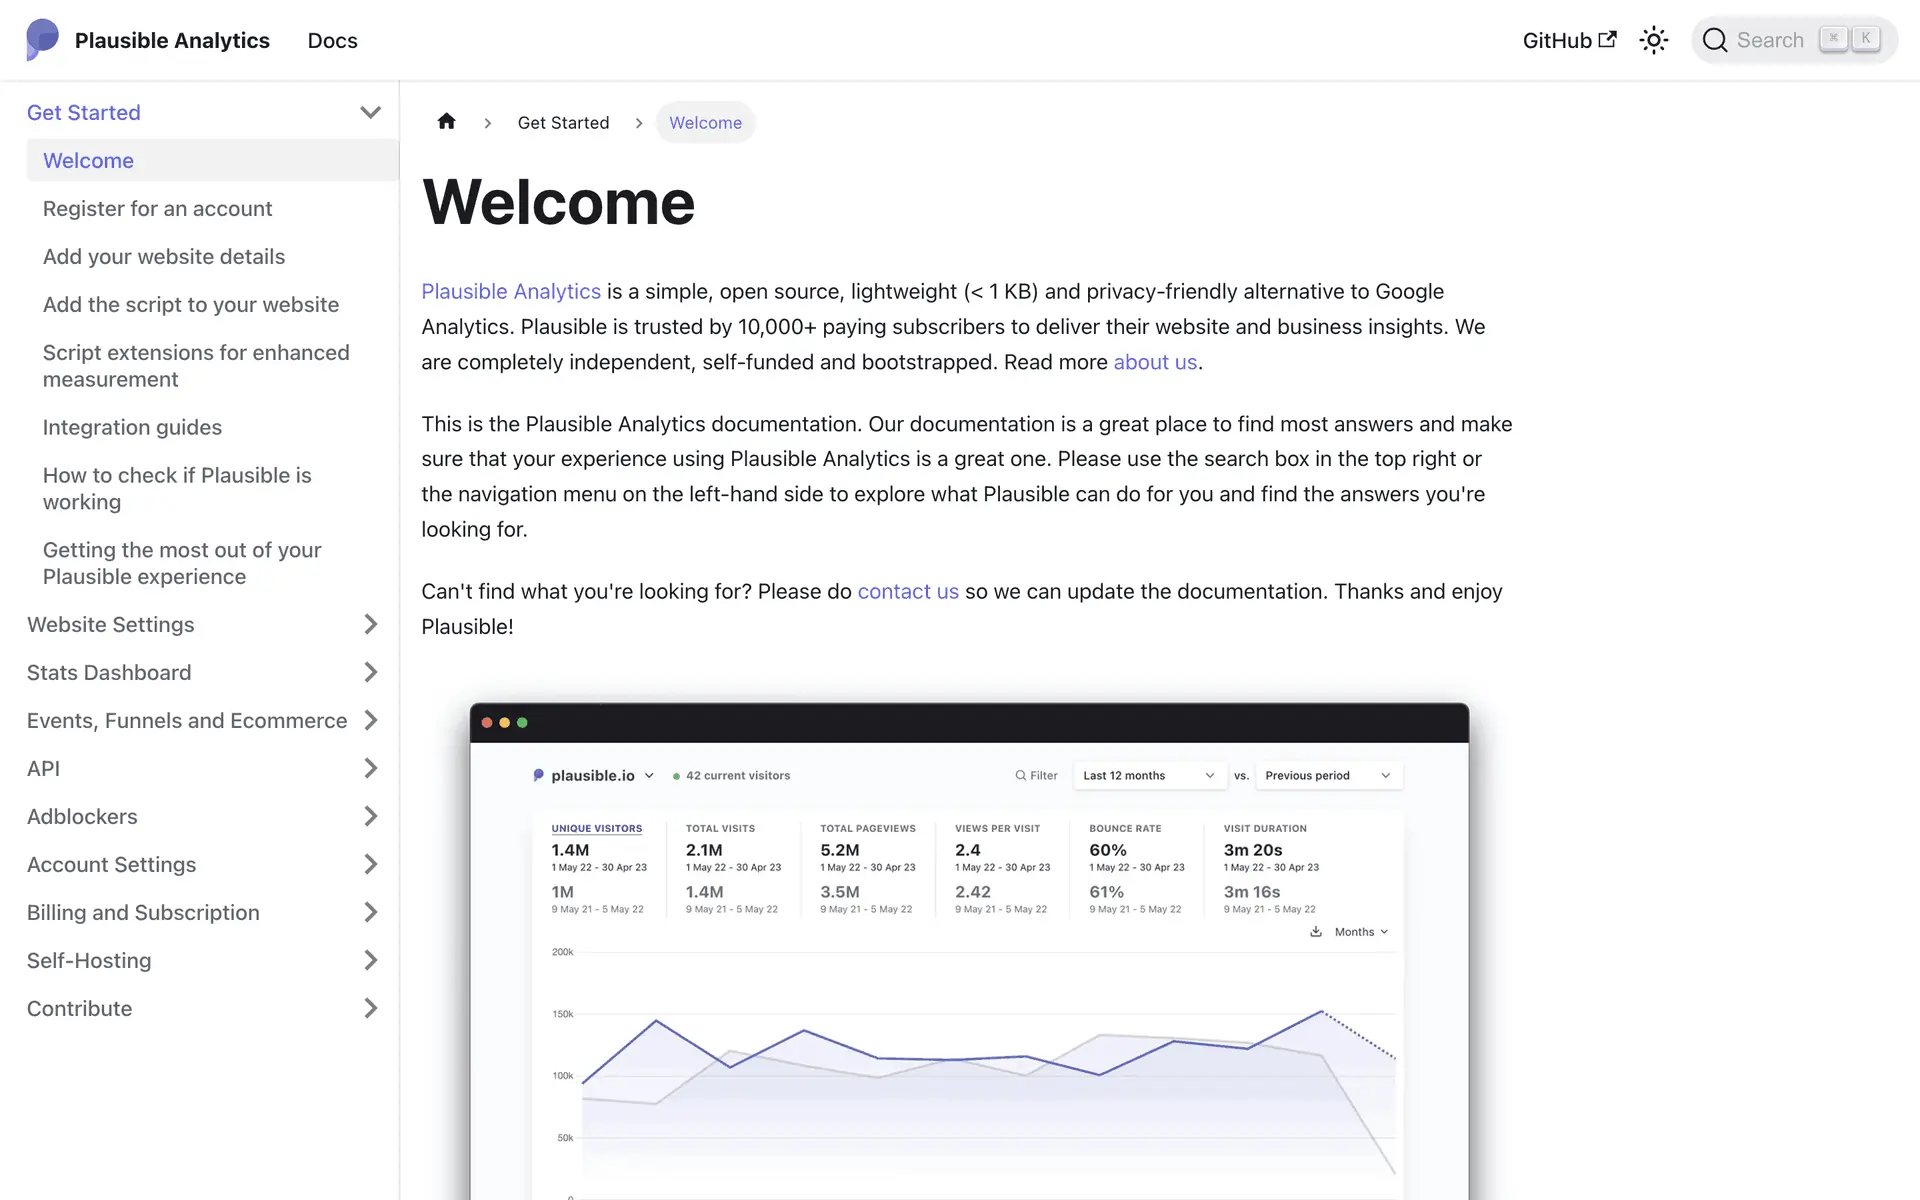Image resolution: width=1920 pixels, height=1200 pixels.
Task: Expand the API section arrow
Action: (x=370, y=768)
